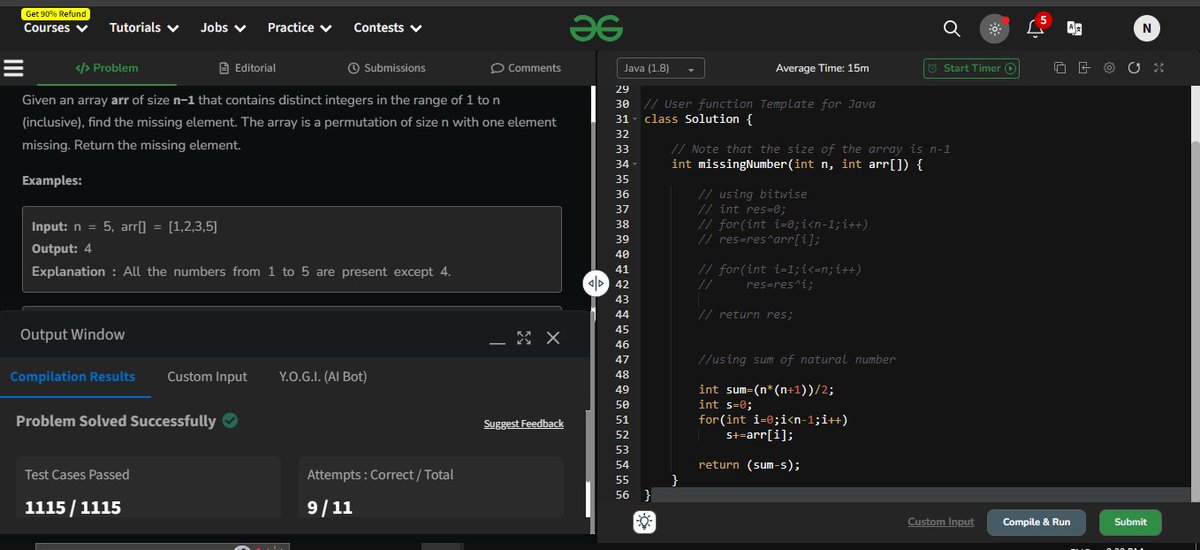Click the 'Output: 4' example text
1200x550 pixels.
coord(62,249)
